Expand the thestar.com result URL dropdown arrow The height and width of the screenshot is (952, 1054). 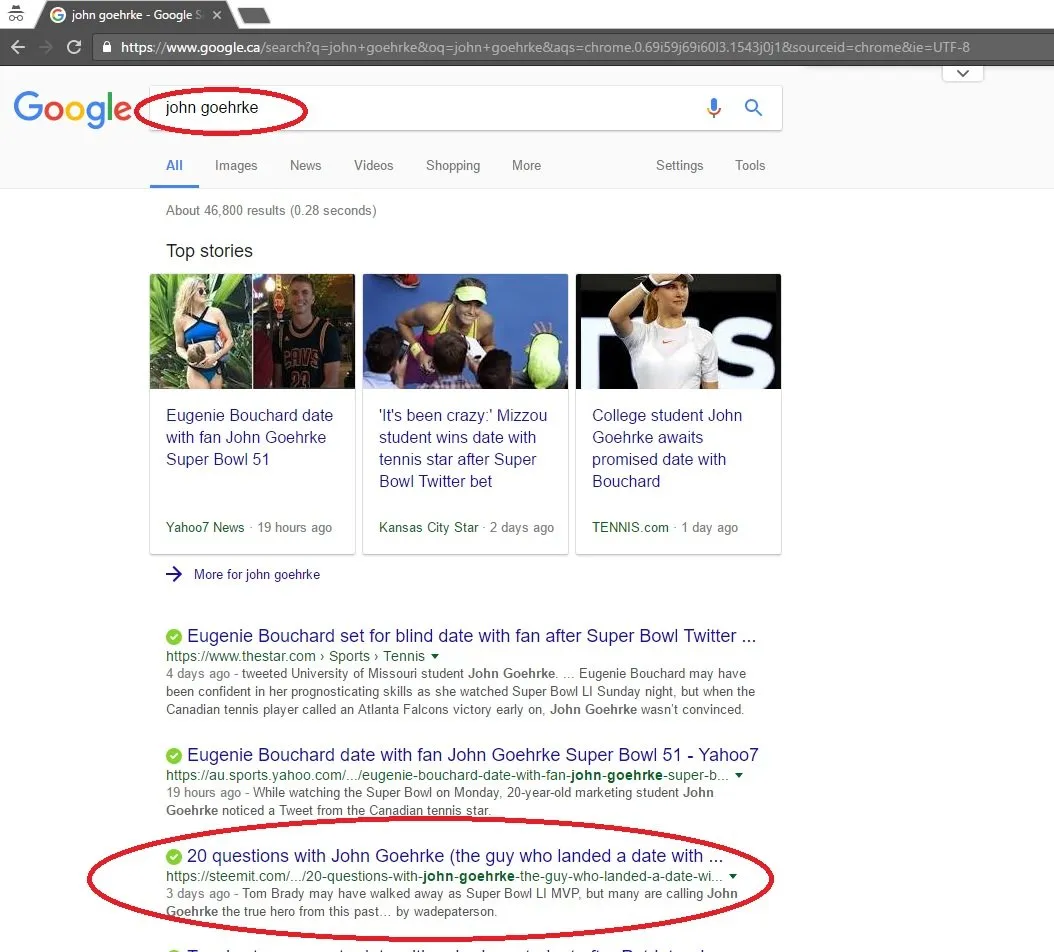435,656
